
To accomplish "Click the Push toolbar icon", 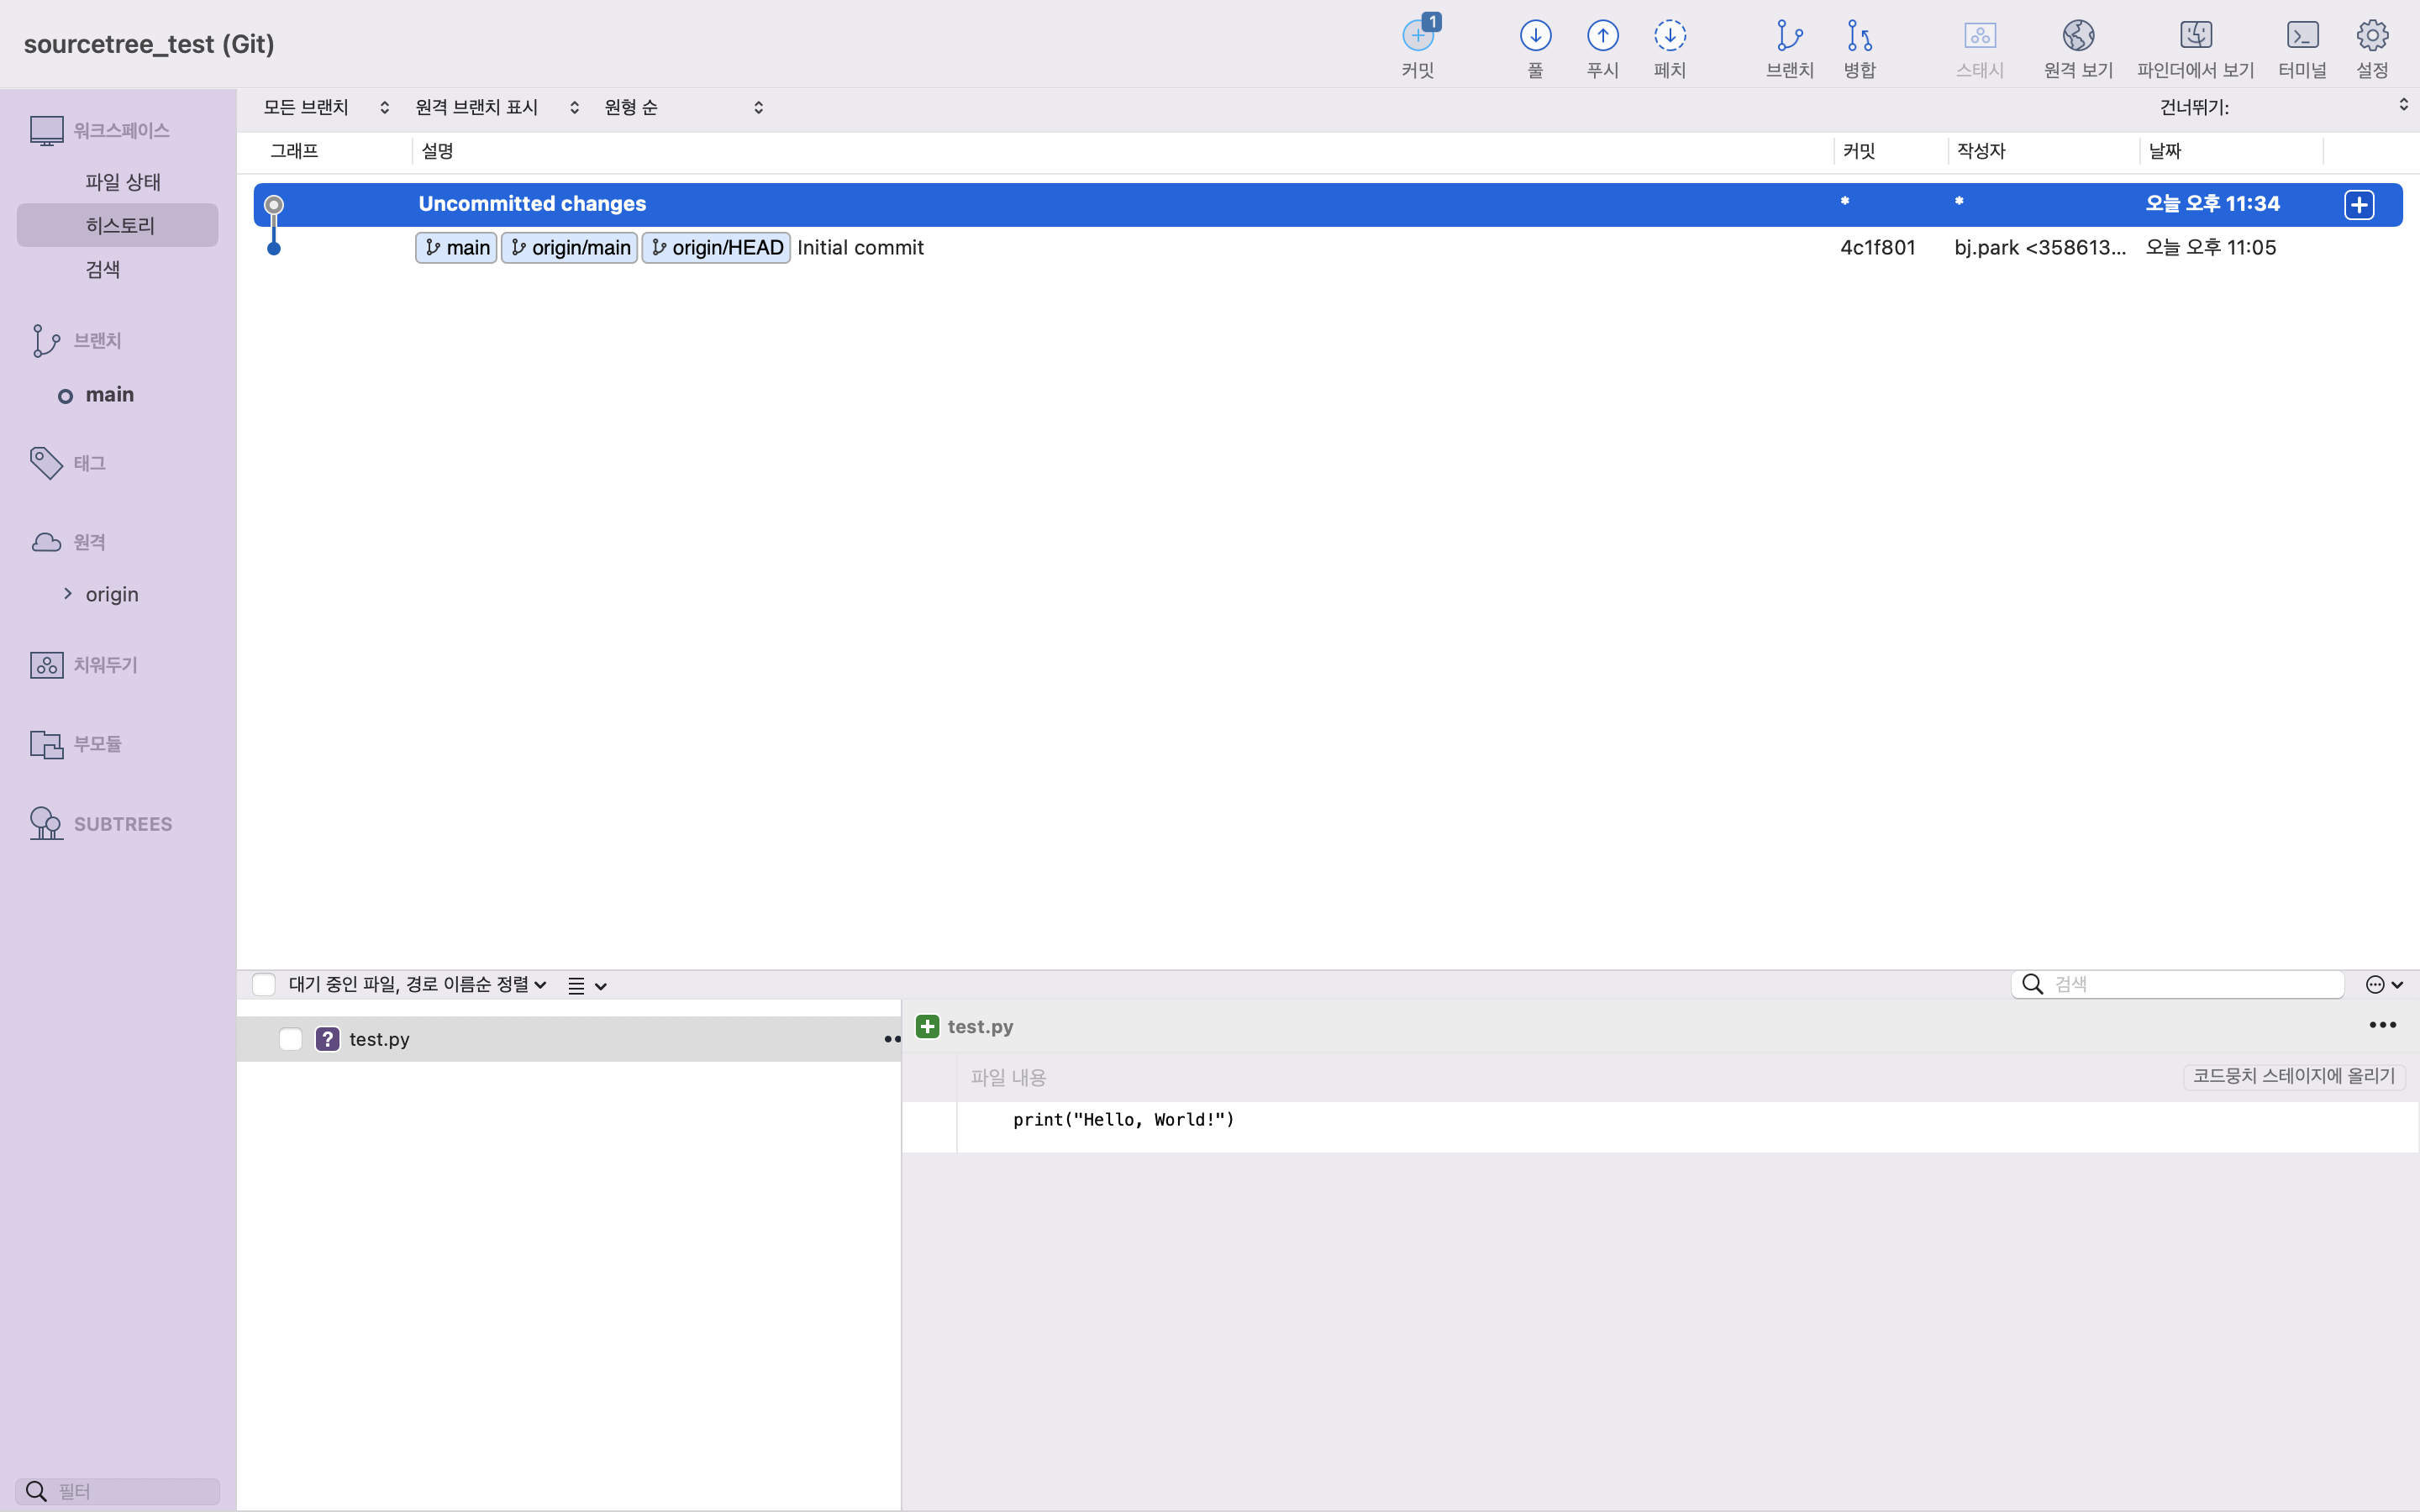I will [x=1602, y=37].
